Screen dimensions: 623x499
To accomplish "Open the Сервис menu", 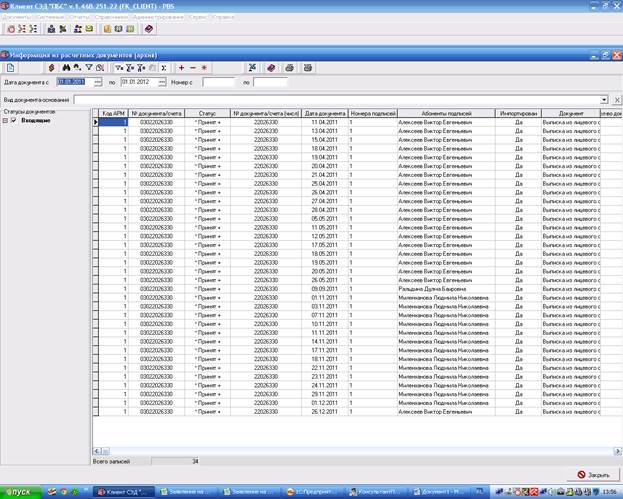I will [197, 17].
